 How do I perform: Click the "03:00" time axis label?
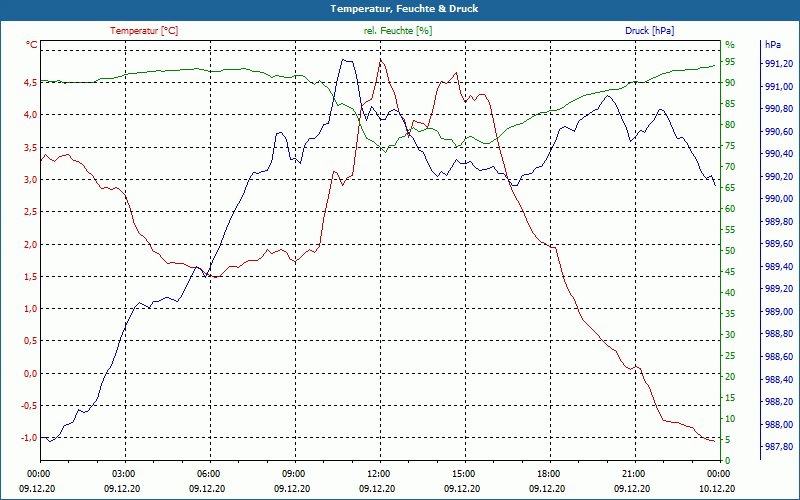122,473
